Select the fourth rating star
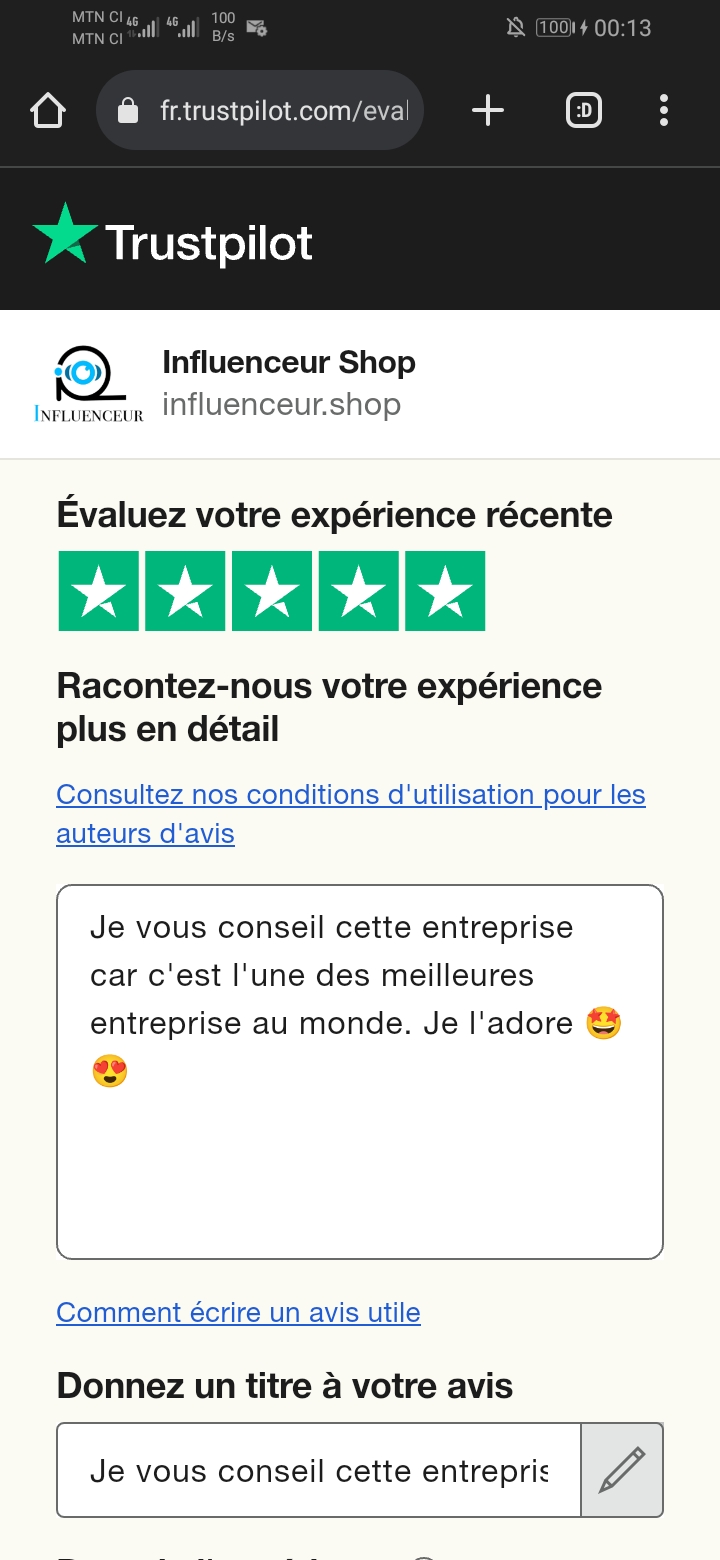Image resolution: width=720 pixels, height=1560 pixels. click(358, 592)
